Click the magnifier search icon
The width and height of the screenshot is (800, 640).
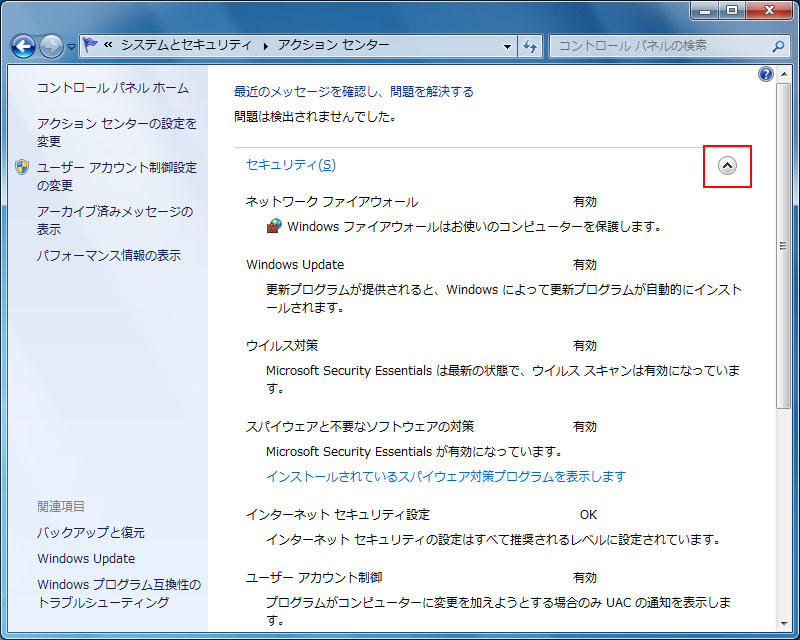click(x=778, y=46)
